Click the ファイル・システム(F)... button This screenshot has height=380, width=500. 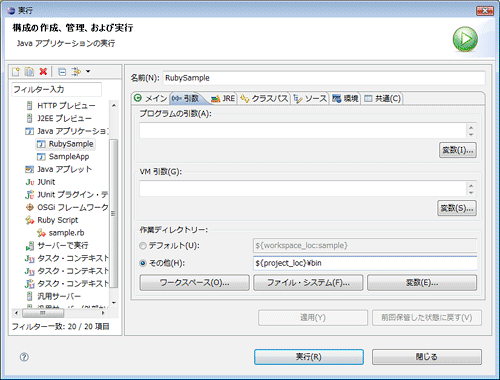point(308,283)
